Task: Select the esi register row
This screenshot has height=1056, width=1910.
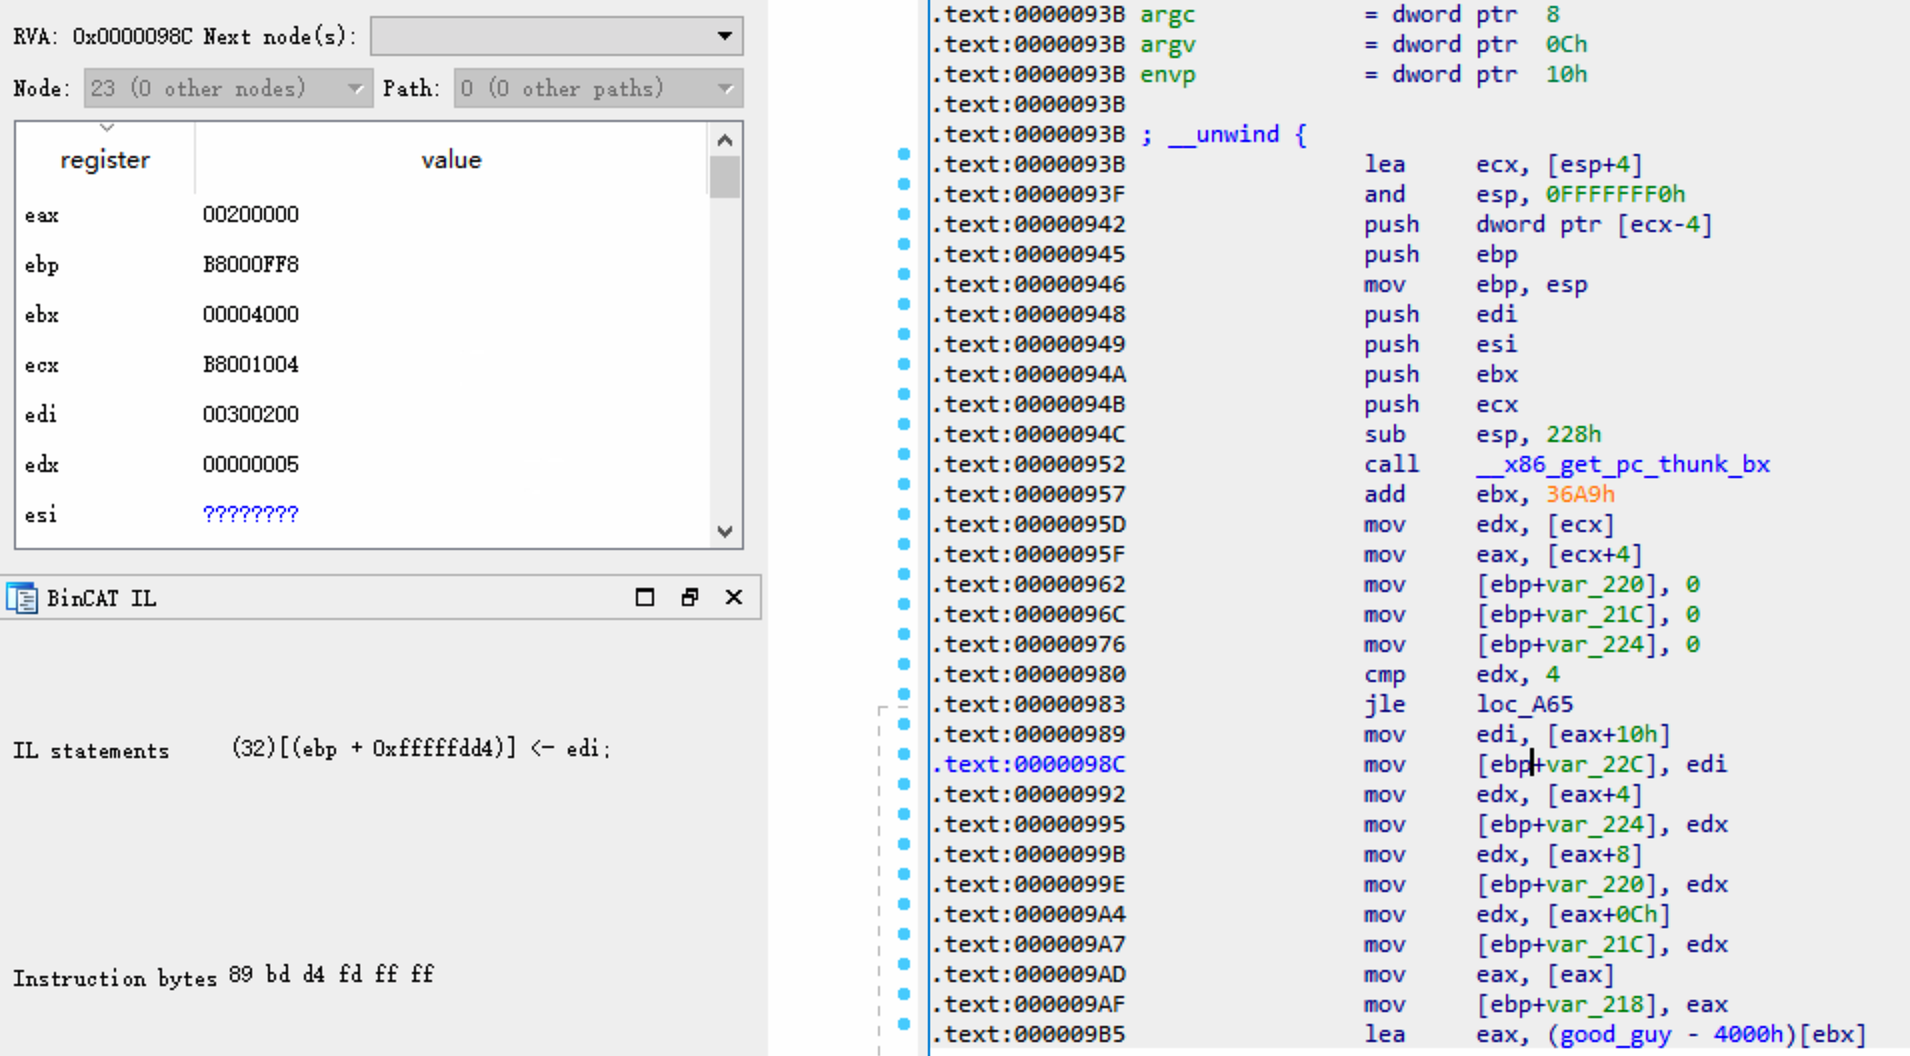Action: [x=362, y=514]
